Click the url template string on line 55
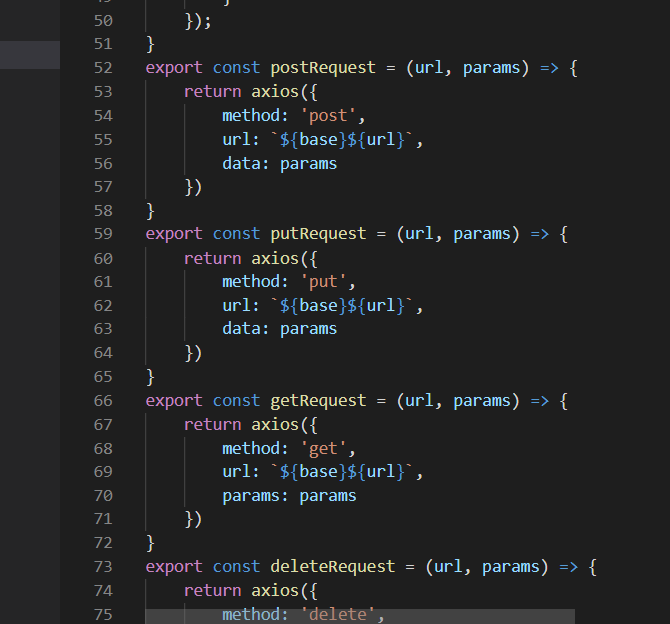This screenshot has width=670, height=624. click(x=342, y=140)
